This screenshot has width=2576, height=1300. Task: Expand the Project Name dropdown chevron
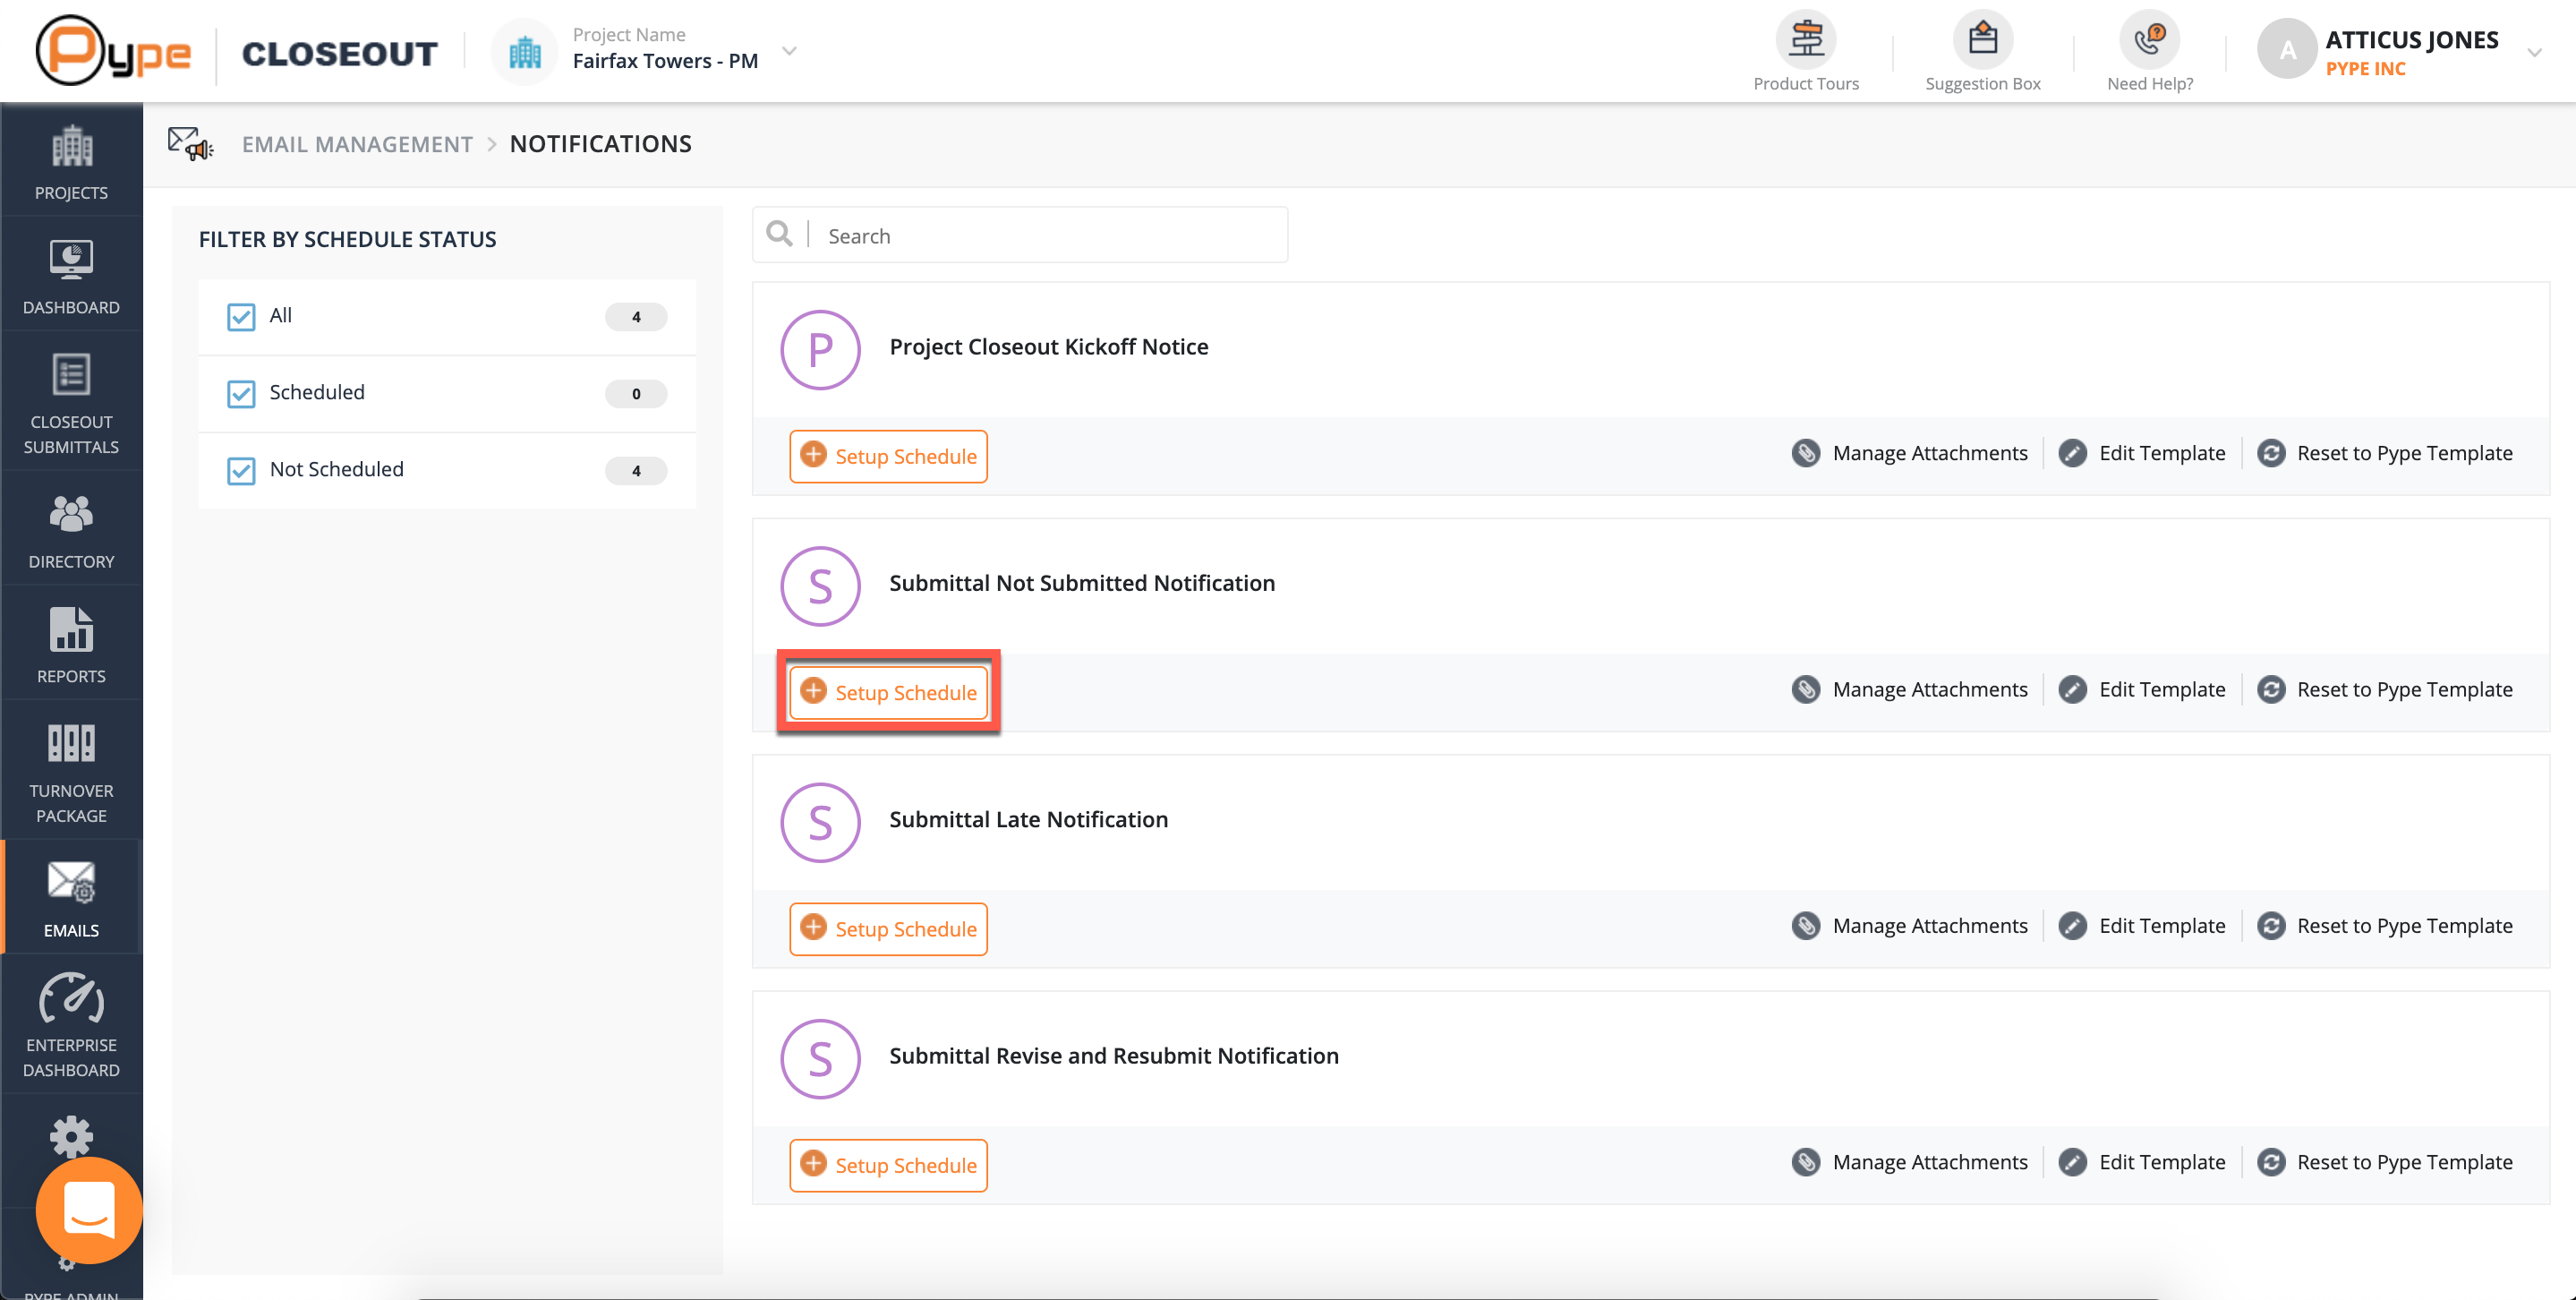click(789, 50)
